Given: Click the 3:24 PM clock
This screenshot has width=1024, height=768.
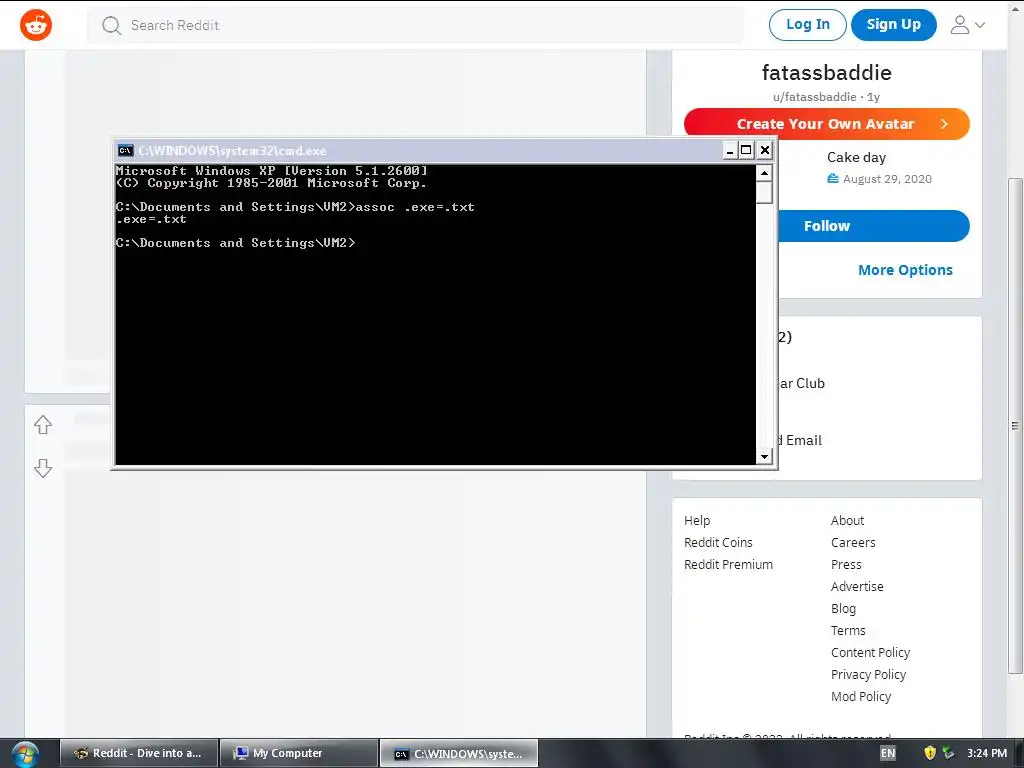Looking at the screenshot, I should click(x=987, y=754).
